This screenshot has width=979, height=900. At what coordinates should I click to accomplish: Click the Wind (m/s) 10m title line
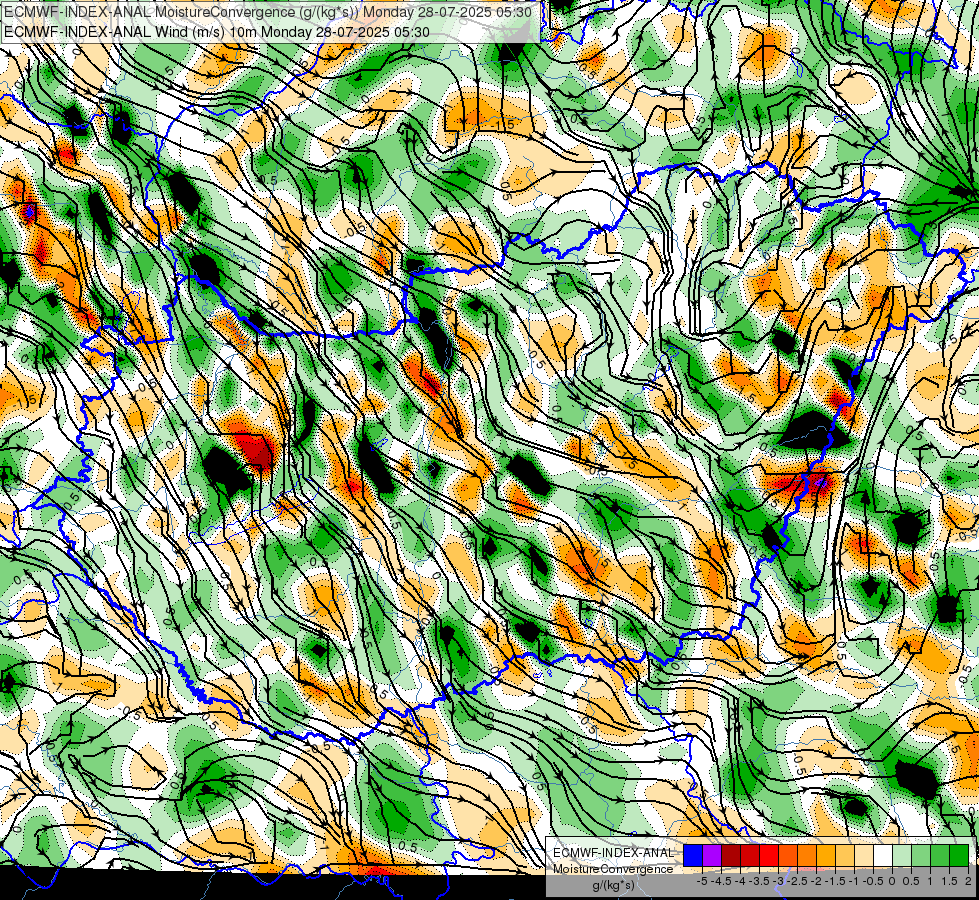[217, 31]
